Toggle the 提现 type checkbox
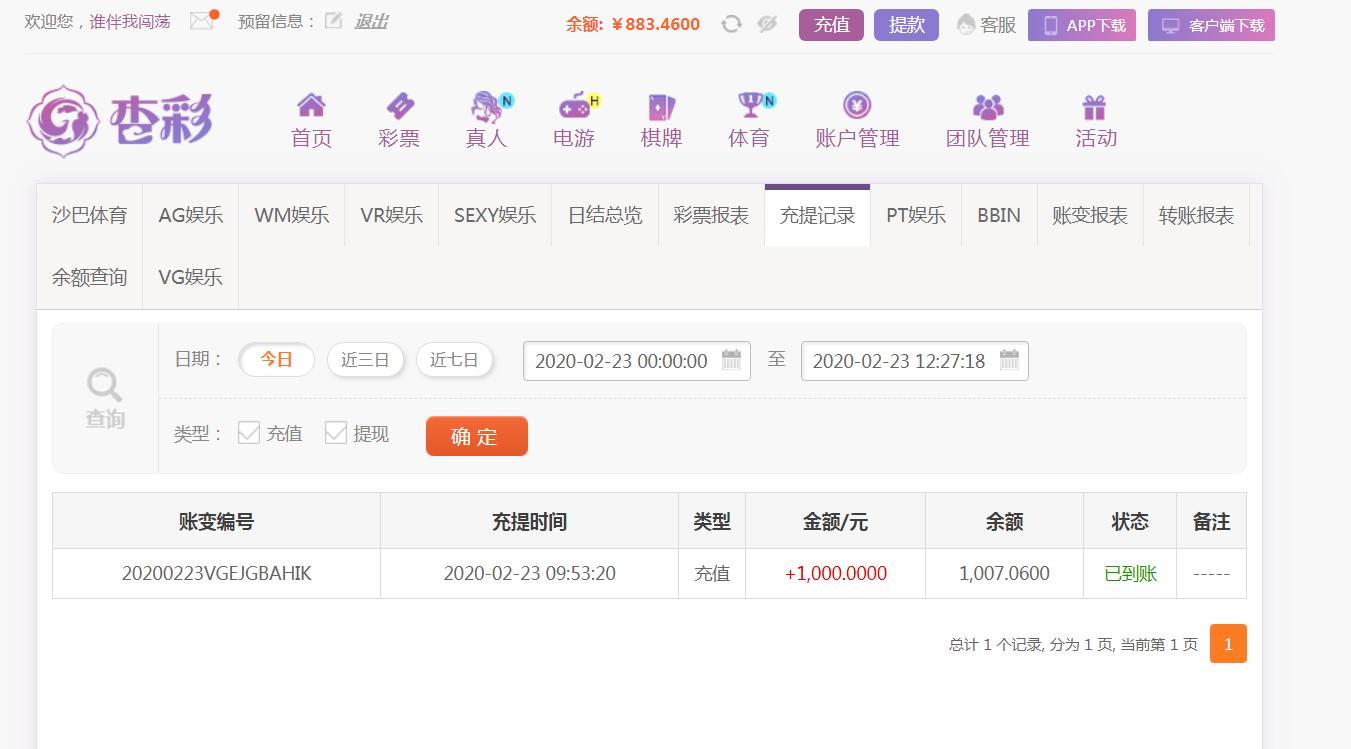The image size is (1351, 749). coord(336,433)
